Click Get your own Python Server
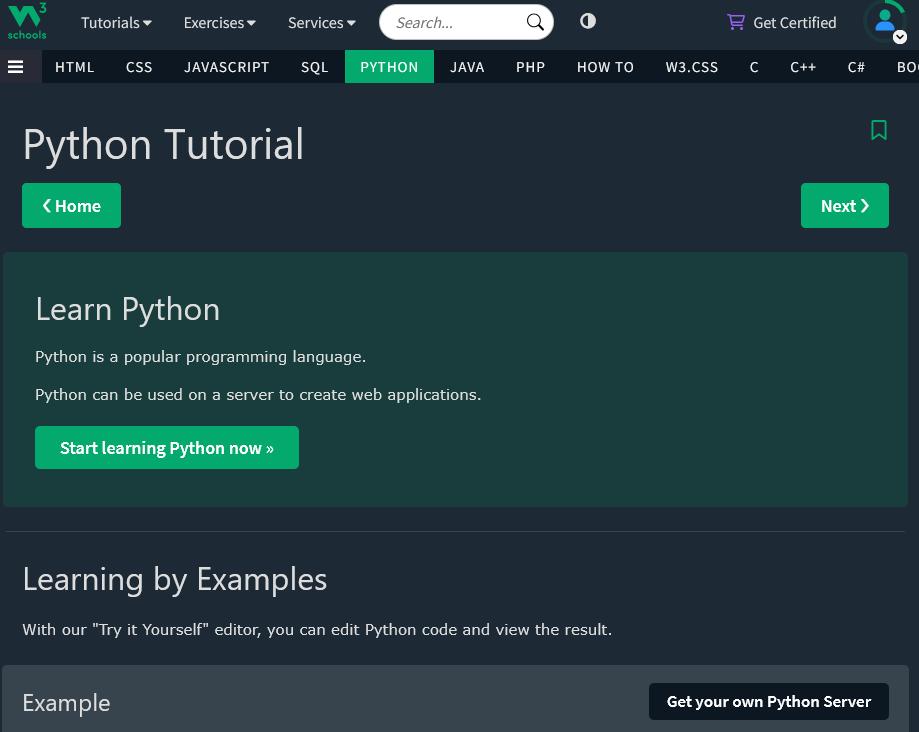This screenshot has height=732, width=919. [768, 702]
